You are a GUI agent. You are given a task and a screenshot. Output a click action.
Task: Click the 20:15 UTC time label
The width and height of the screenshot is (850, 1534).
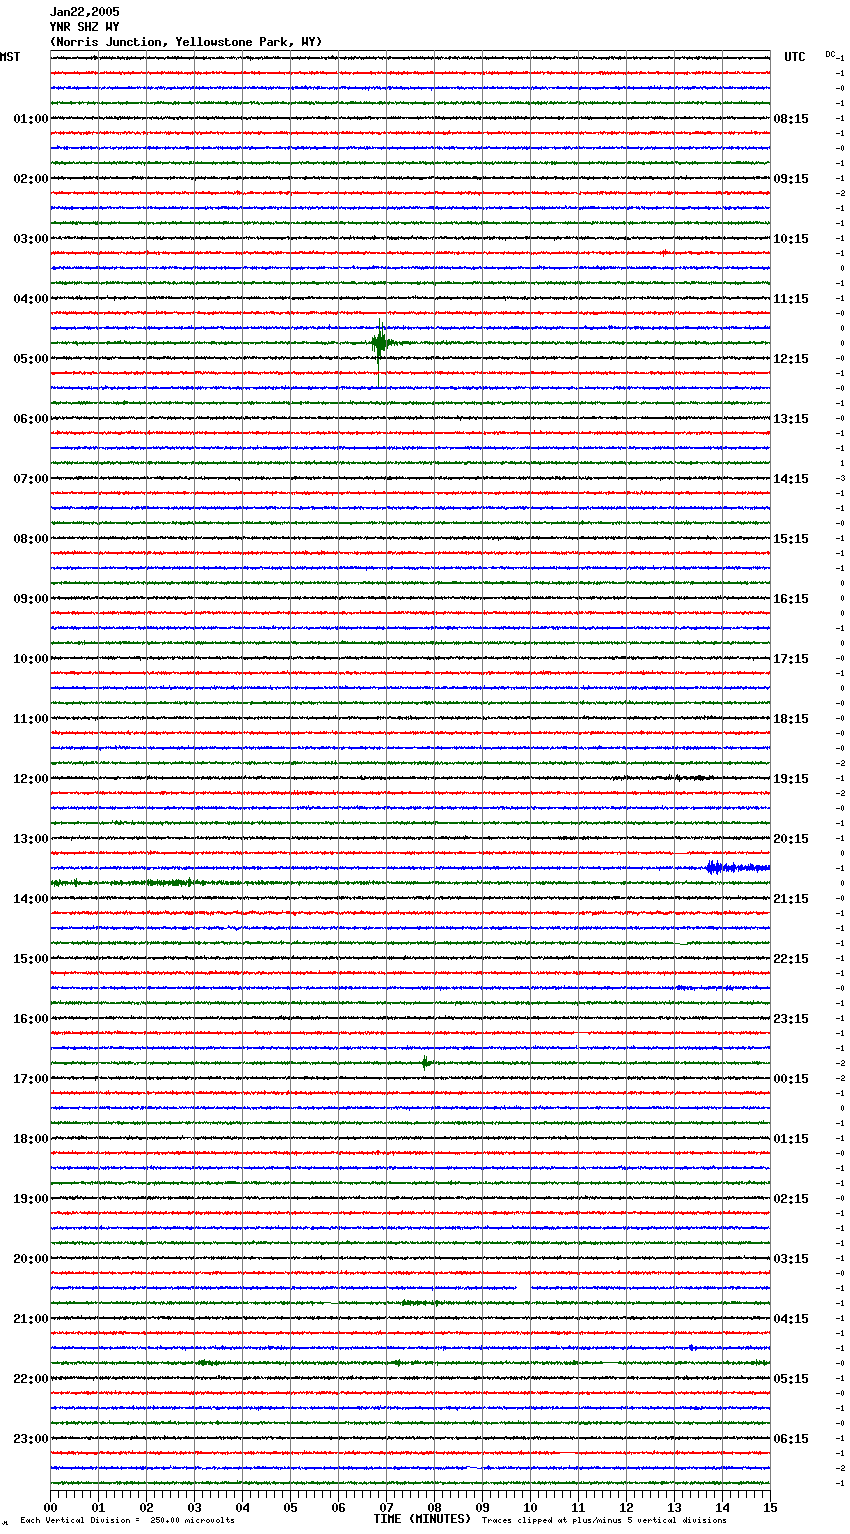tap(791, 839)
